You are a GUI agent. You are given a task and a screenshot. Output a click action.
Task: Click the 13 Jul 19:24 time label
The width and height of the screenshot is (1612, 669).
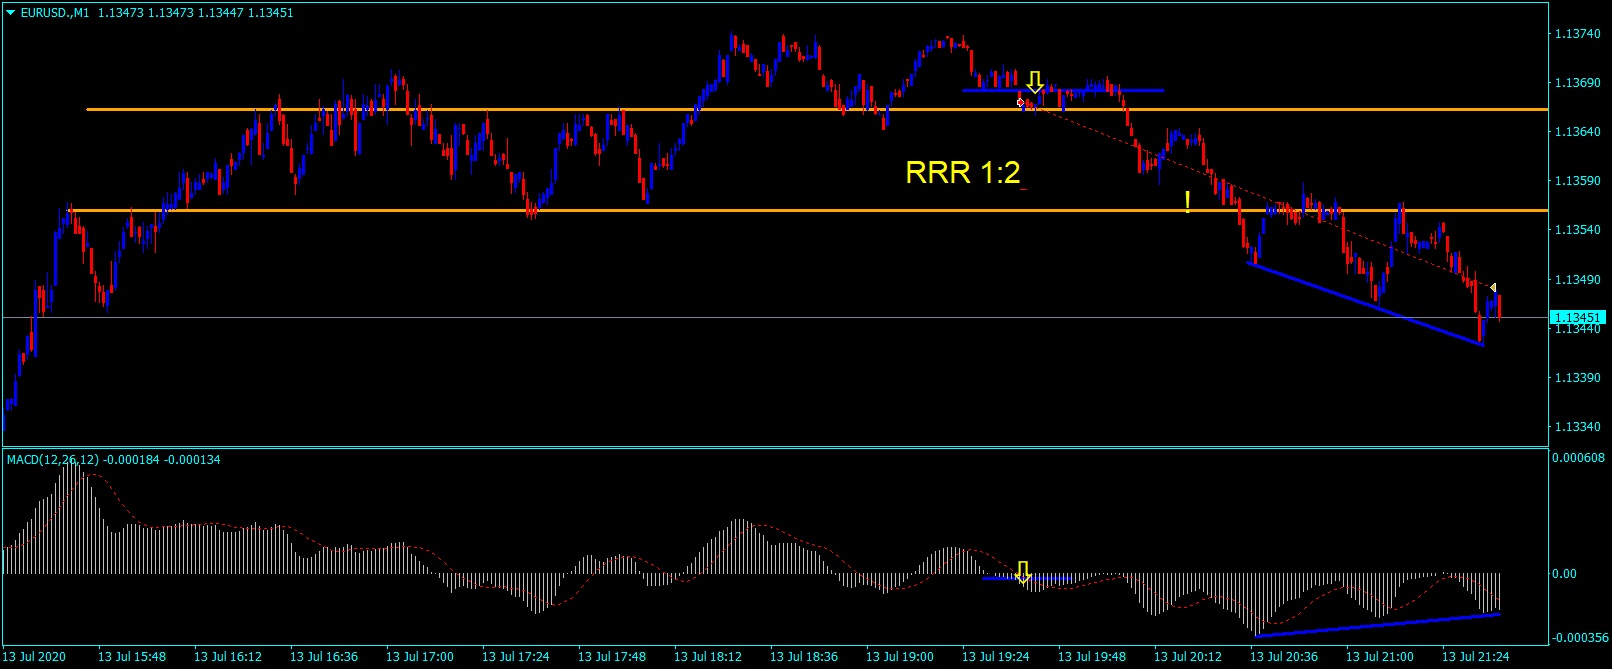pos(996,657)
